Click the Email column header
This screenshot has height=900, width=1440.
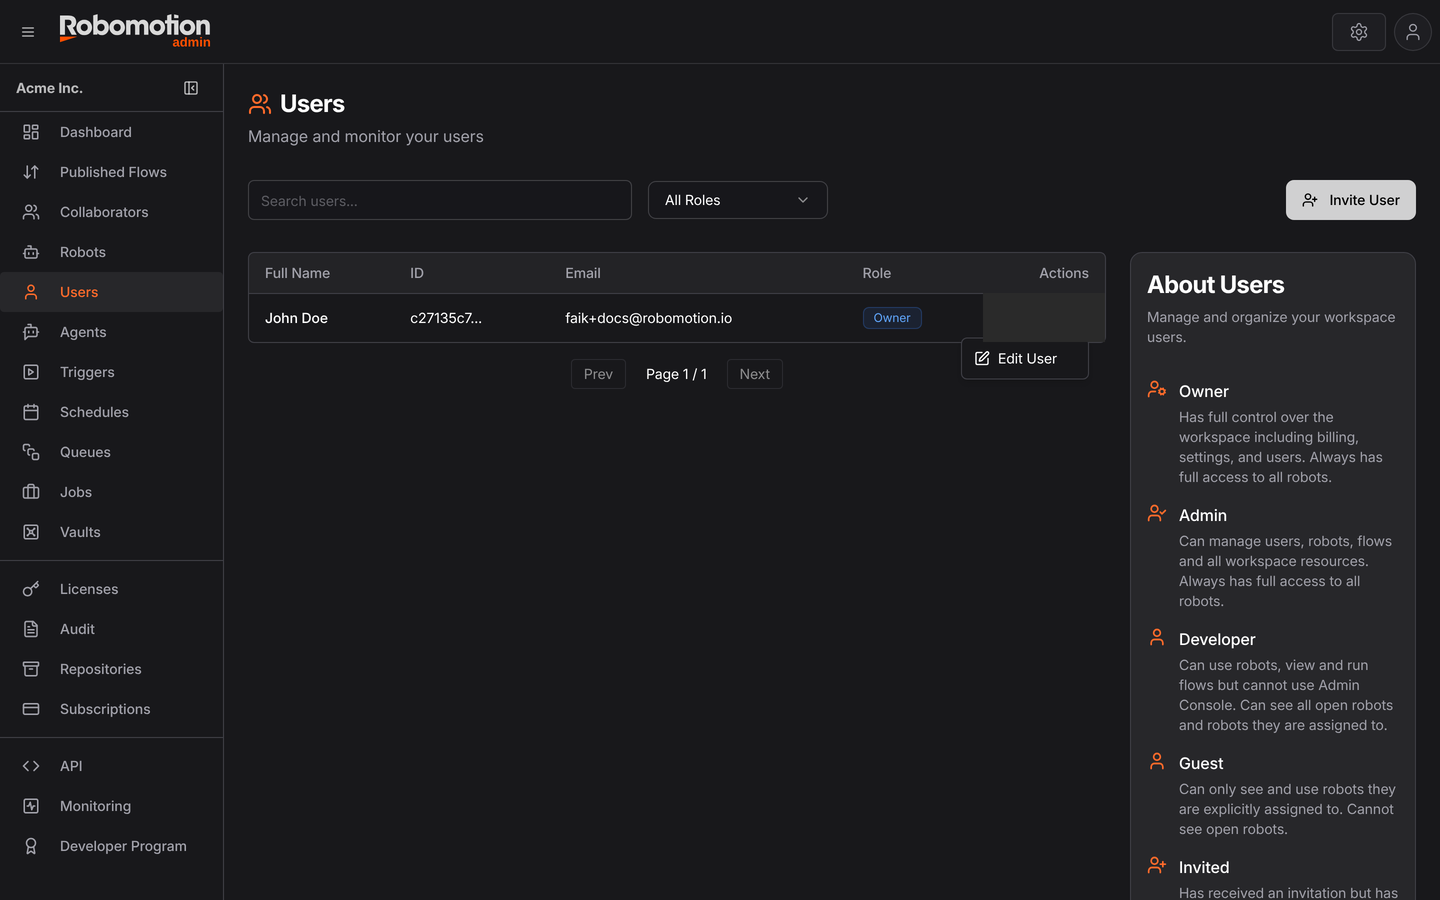[x=583, y=273]
